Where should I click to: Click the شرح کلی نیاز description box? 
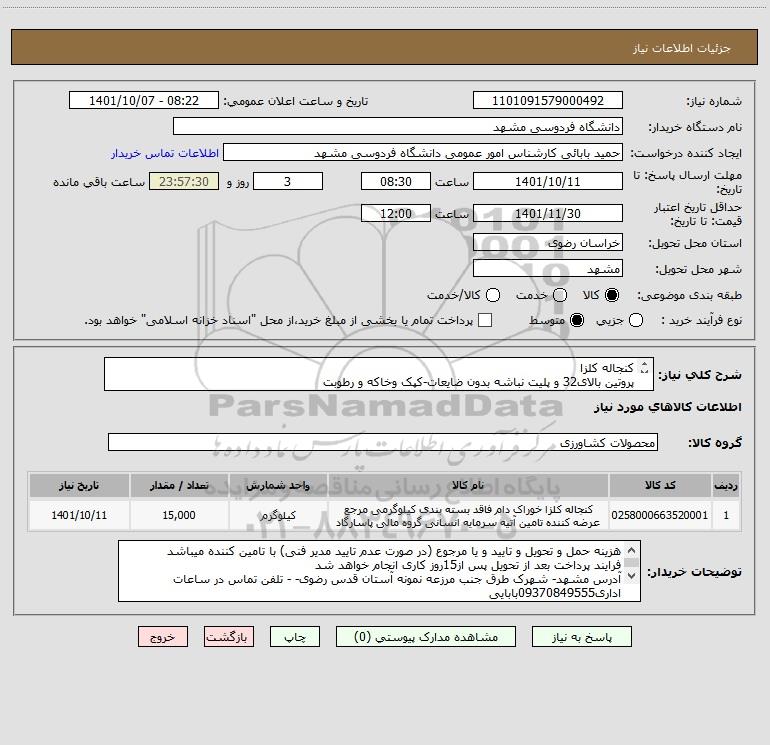(x=379, y=374)
